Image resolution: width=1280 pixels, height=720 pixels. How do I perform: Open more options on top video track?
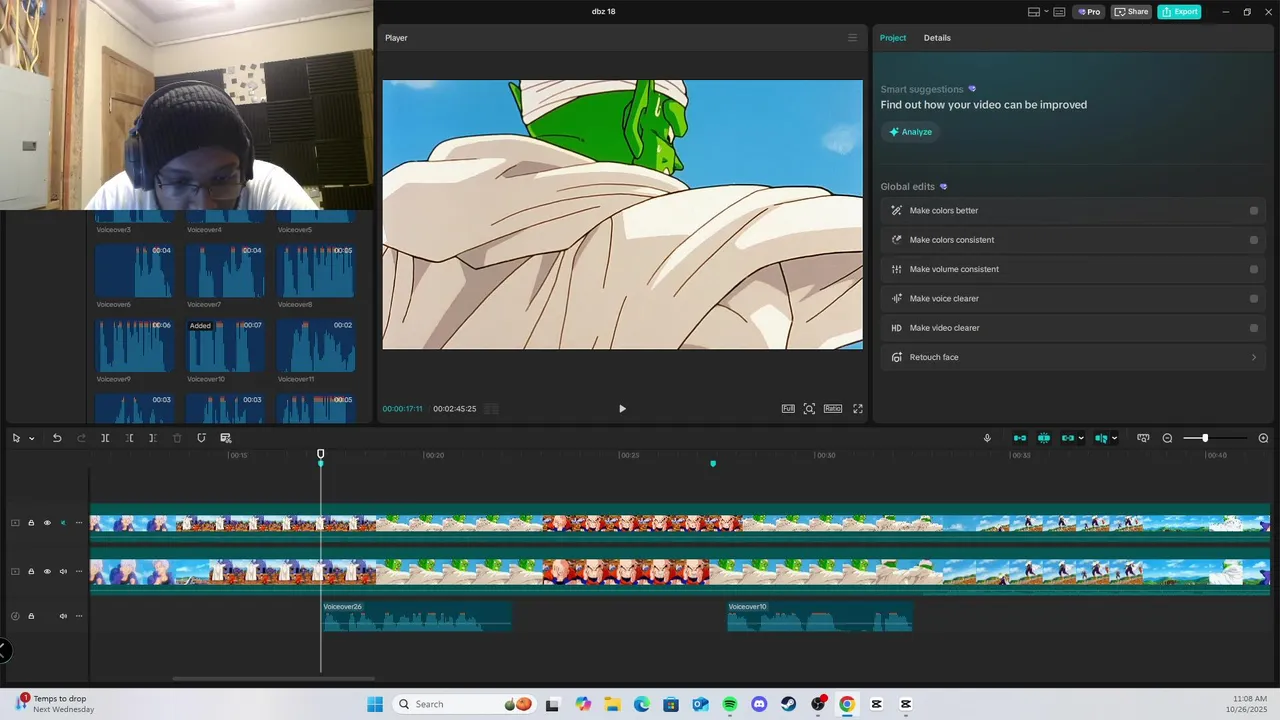[x=79, y=523]
